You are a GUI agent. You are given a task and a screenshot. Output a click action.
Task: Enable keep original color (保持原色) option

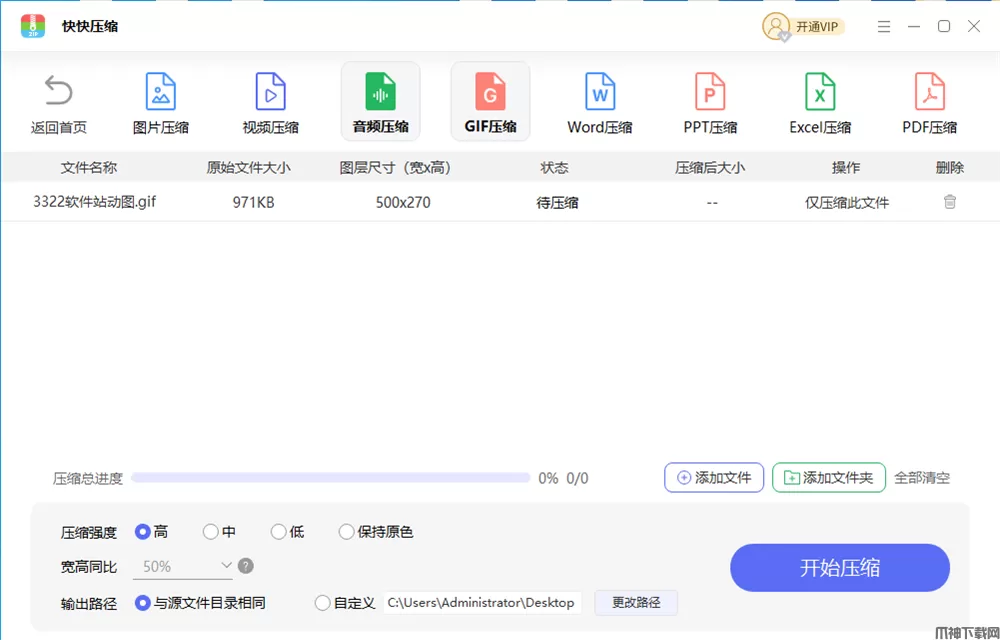[x=346, y=532]
